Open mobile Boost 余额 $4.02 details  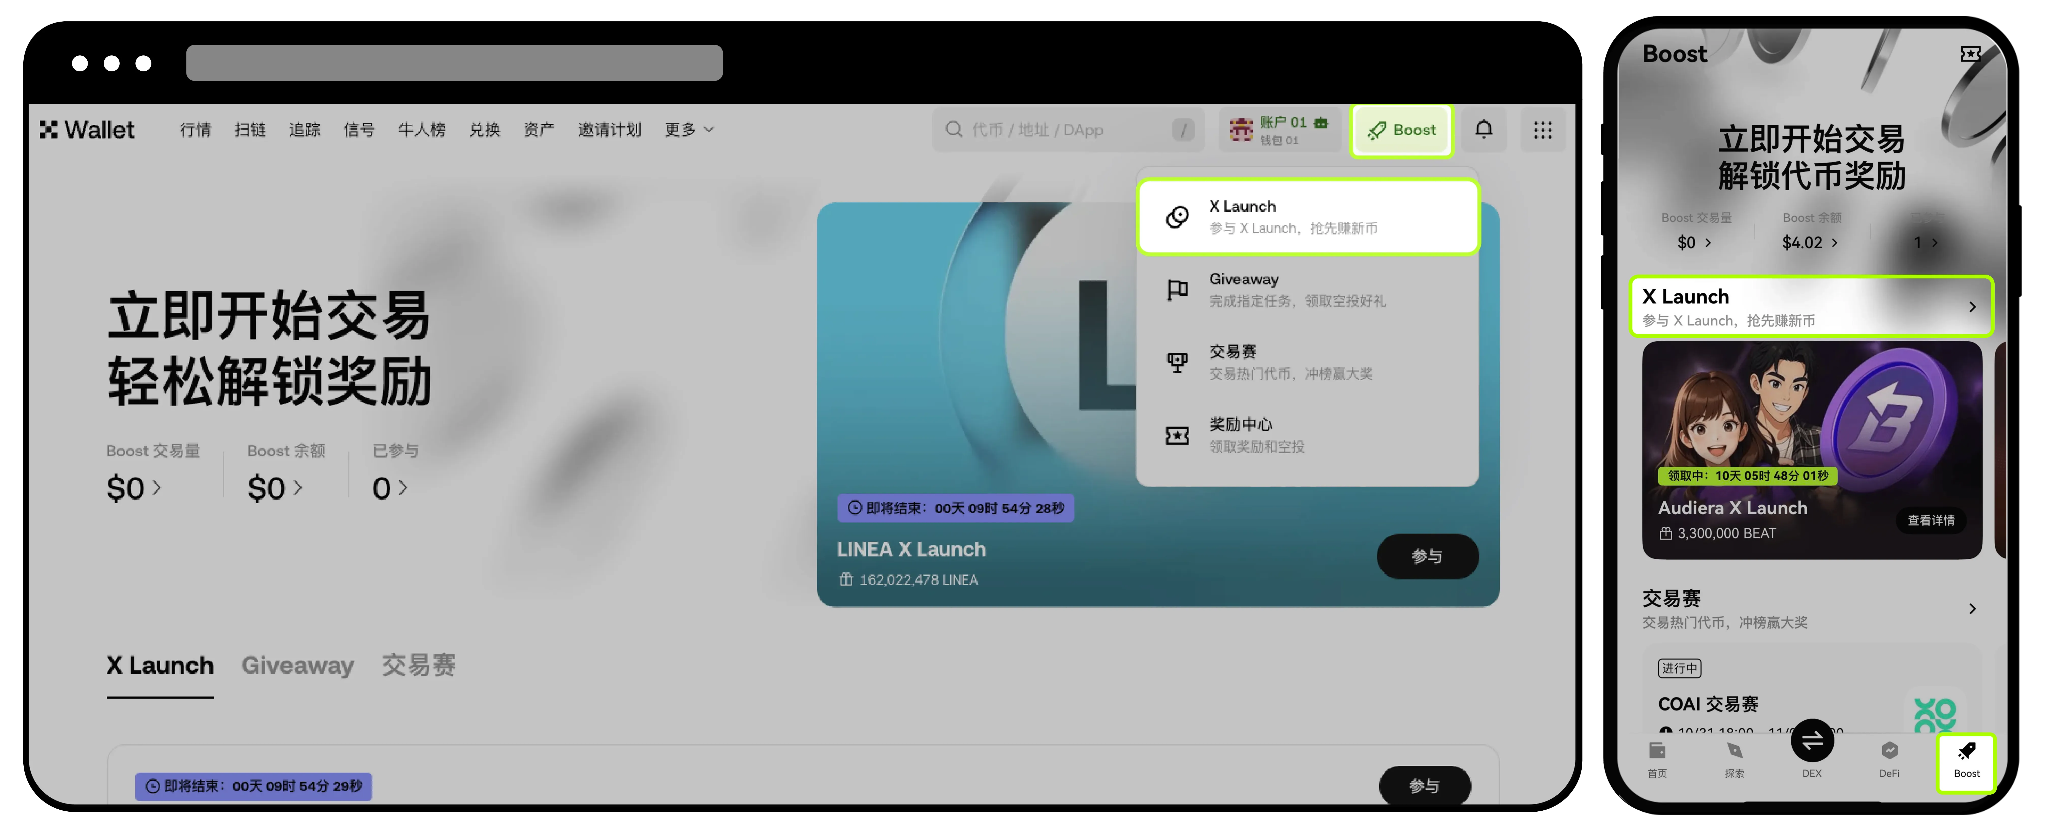click(1810, 242)
